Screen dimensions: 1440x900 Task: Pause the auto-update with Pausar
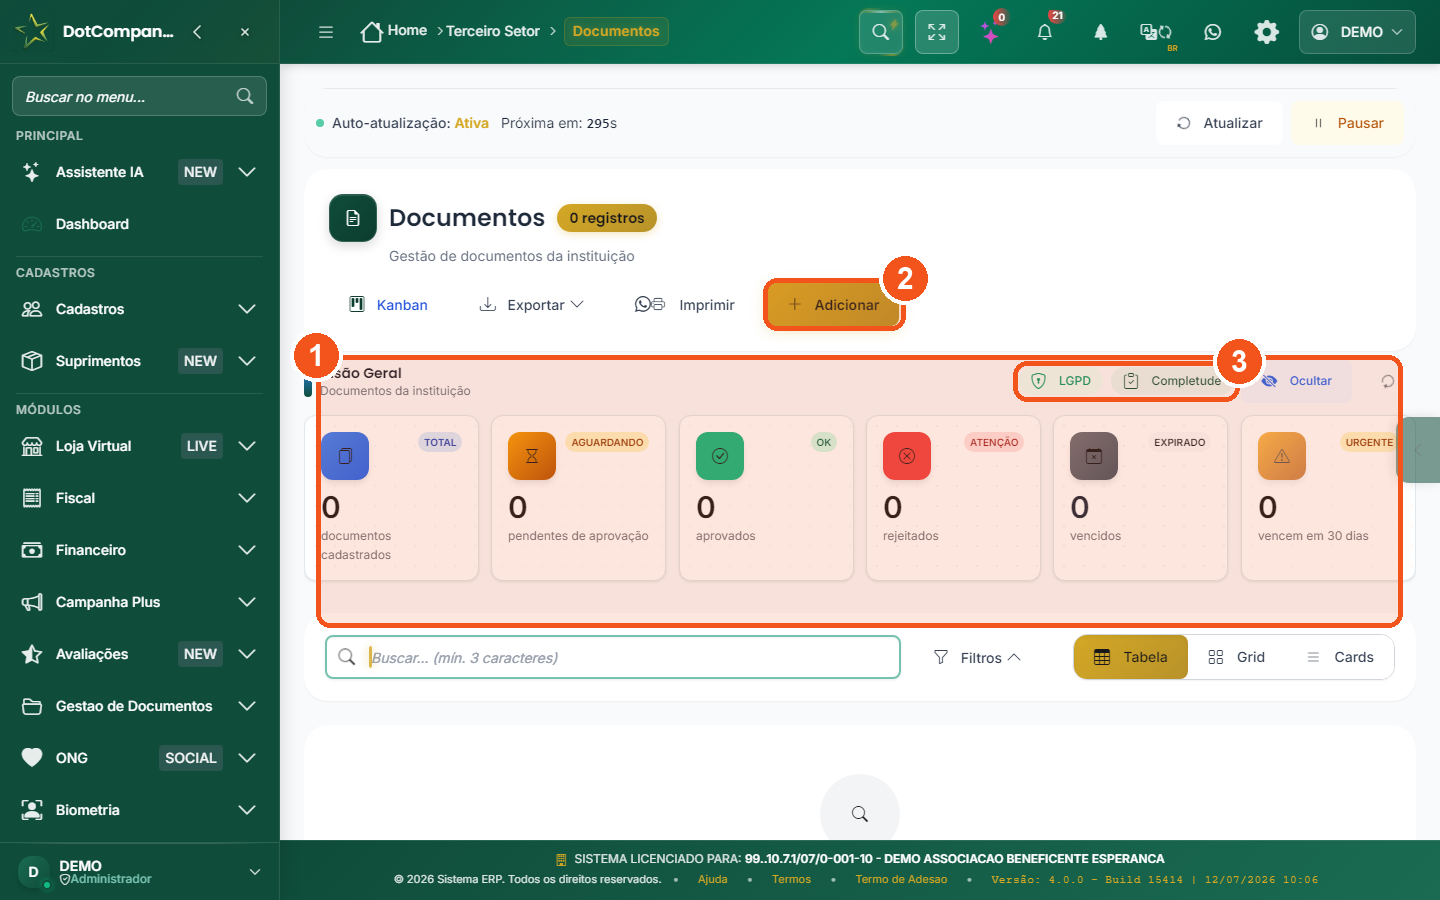click(1348, 123)
